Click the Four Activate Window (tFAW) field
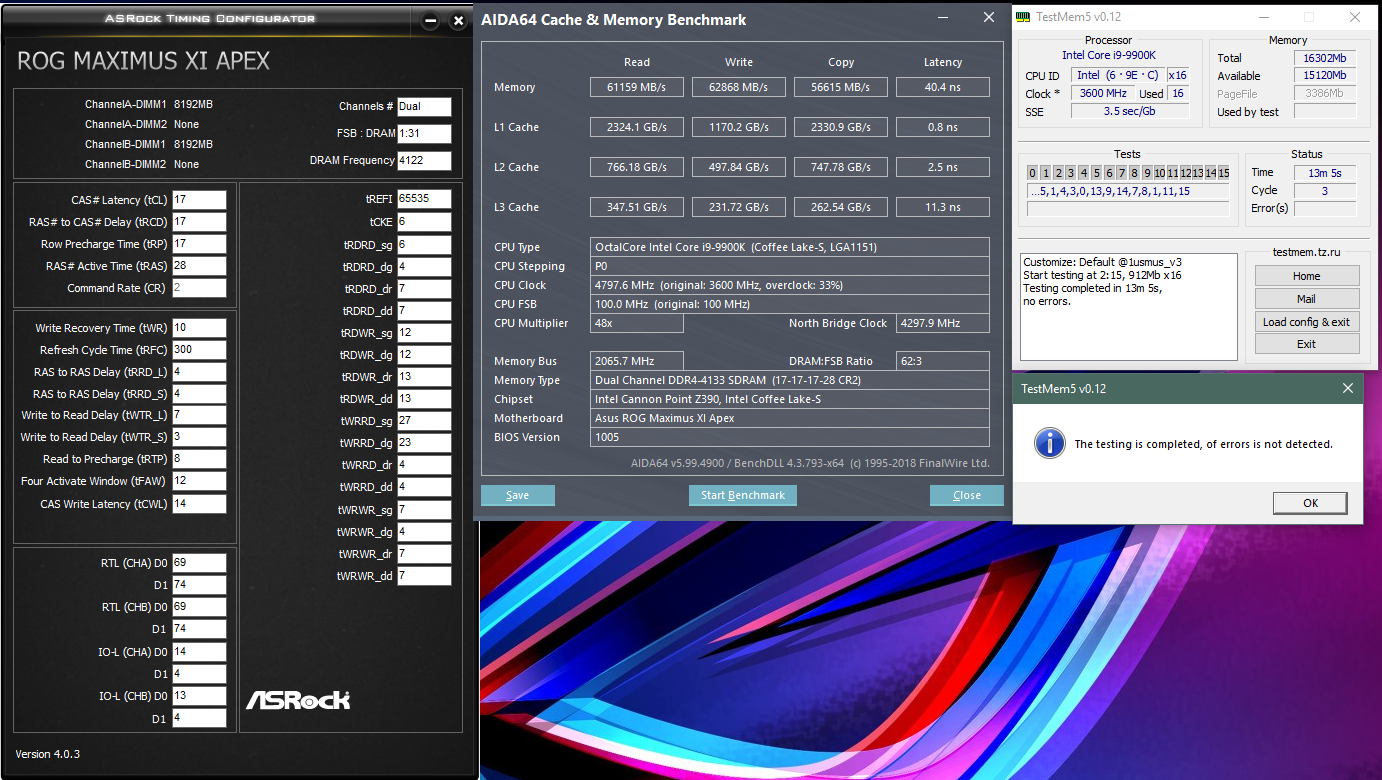The height and width of the screenshot is (780, 1382). coord(199,481)
